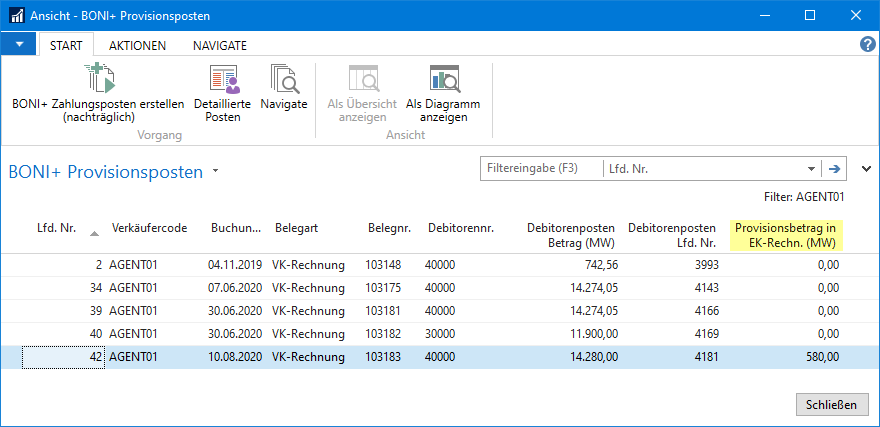Sort by the Lfd. Nr. column header

[56, 228]
